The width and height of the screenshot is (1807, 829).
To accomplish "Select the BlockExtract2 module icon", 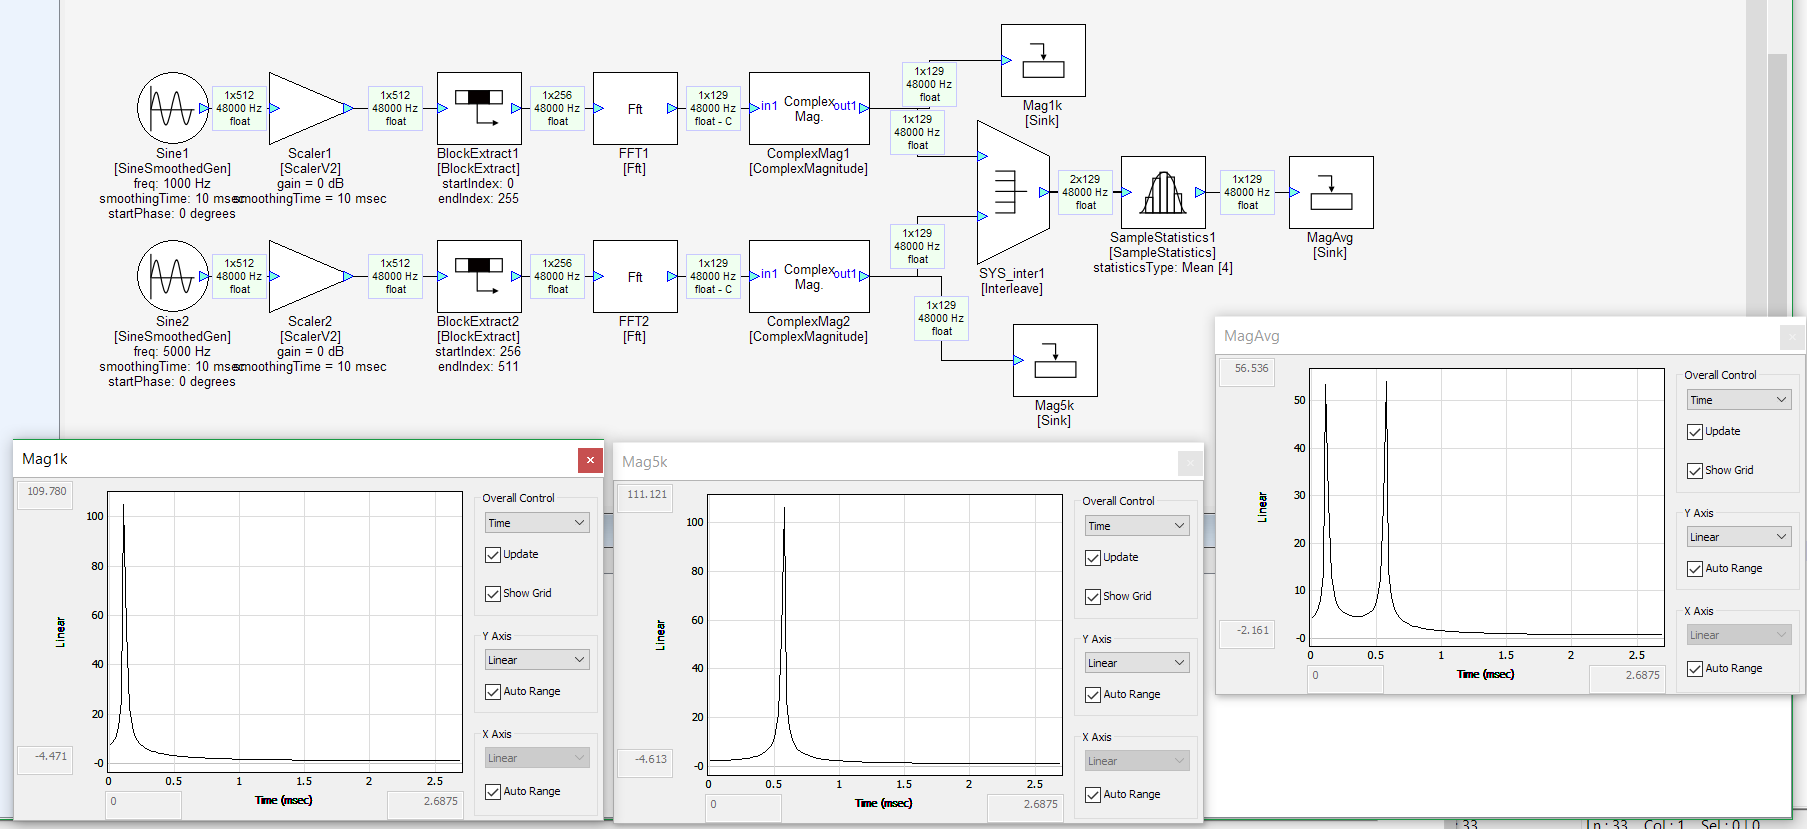I will pyautogui.click(x=479, y=276).
